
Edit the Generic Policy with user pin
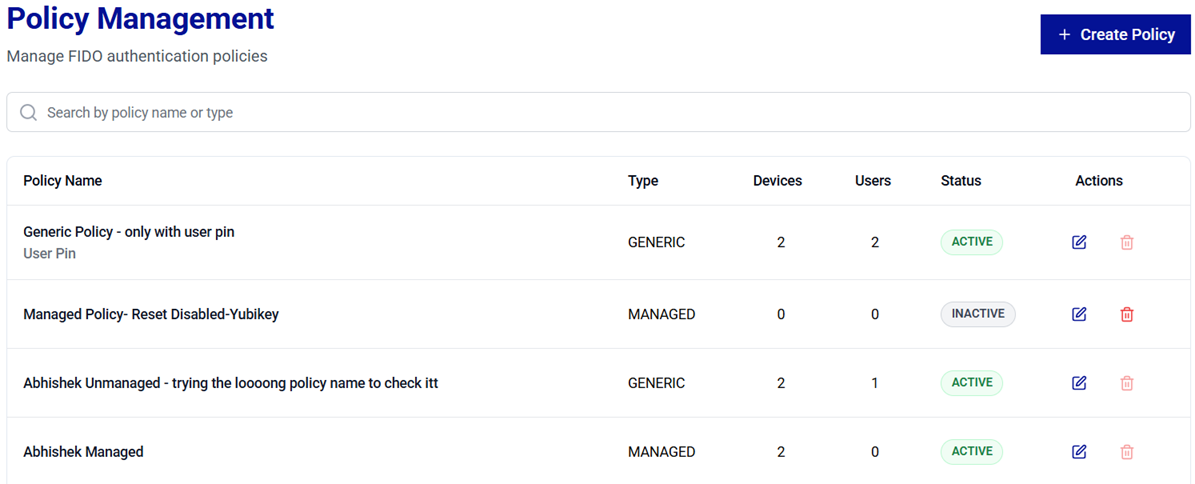pos(1079,242)
